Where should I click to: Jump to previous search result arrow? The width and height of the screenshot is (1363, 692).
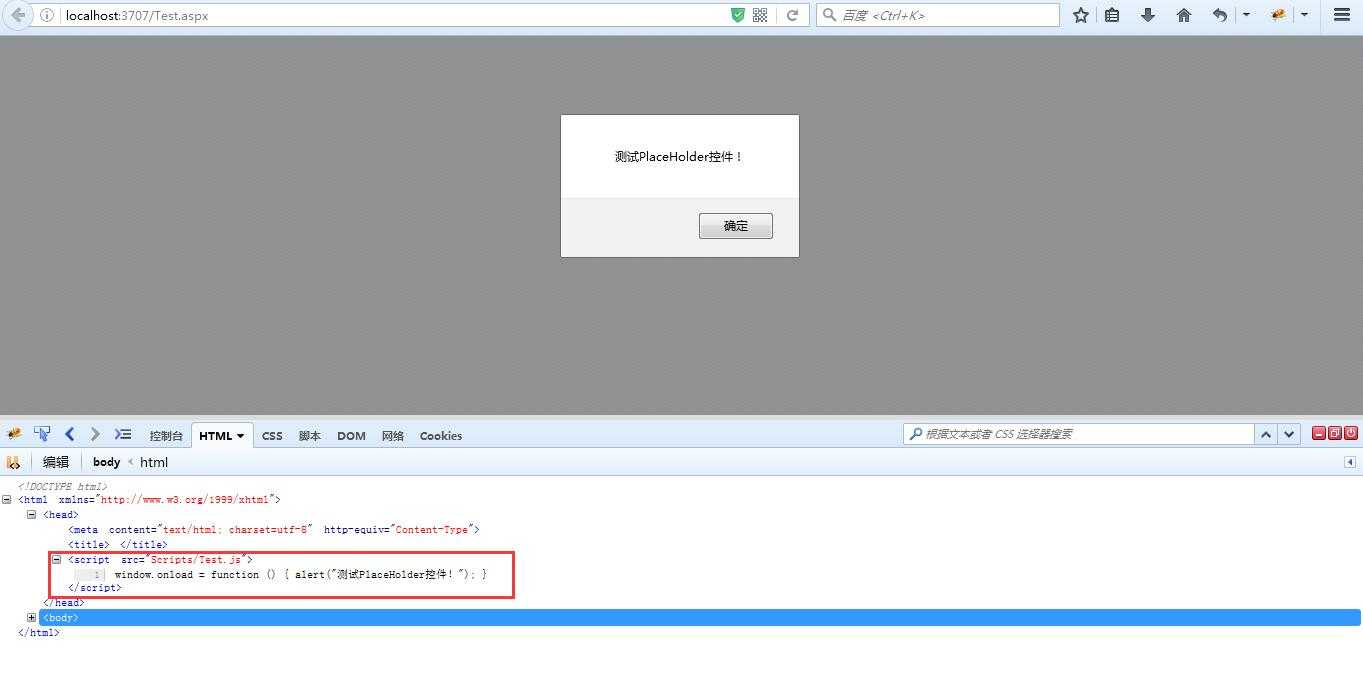tap(1266, 434)
